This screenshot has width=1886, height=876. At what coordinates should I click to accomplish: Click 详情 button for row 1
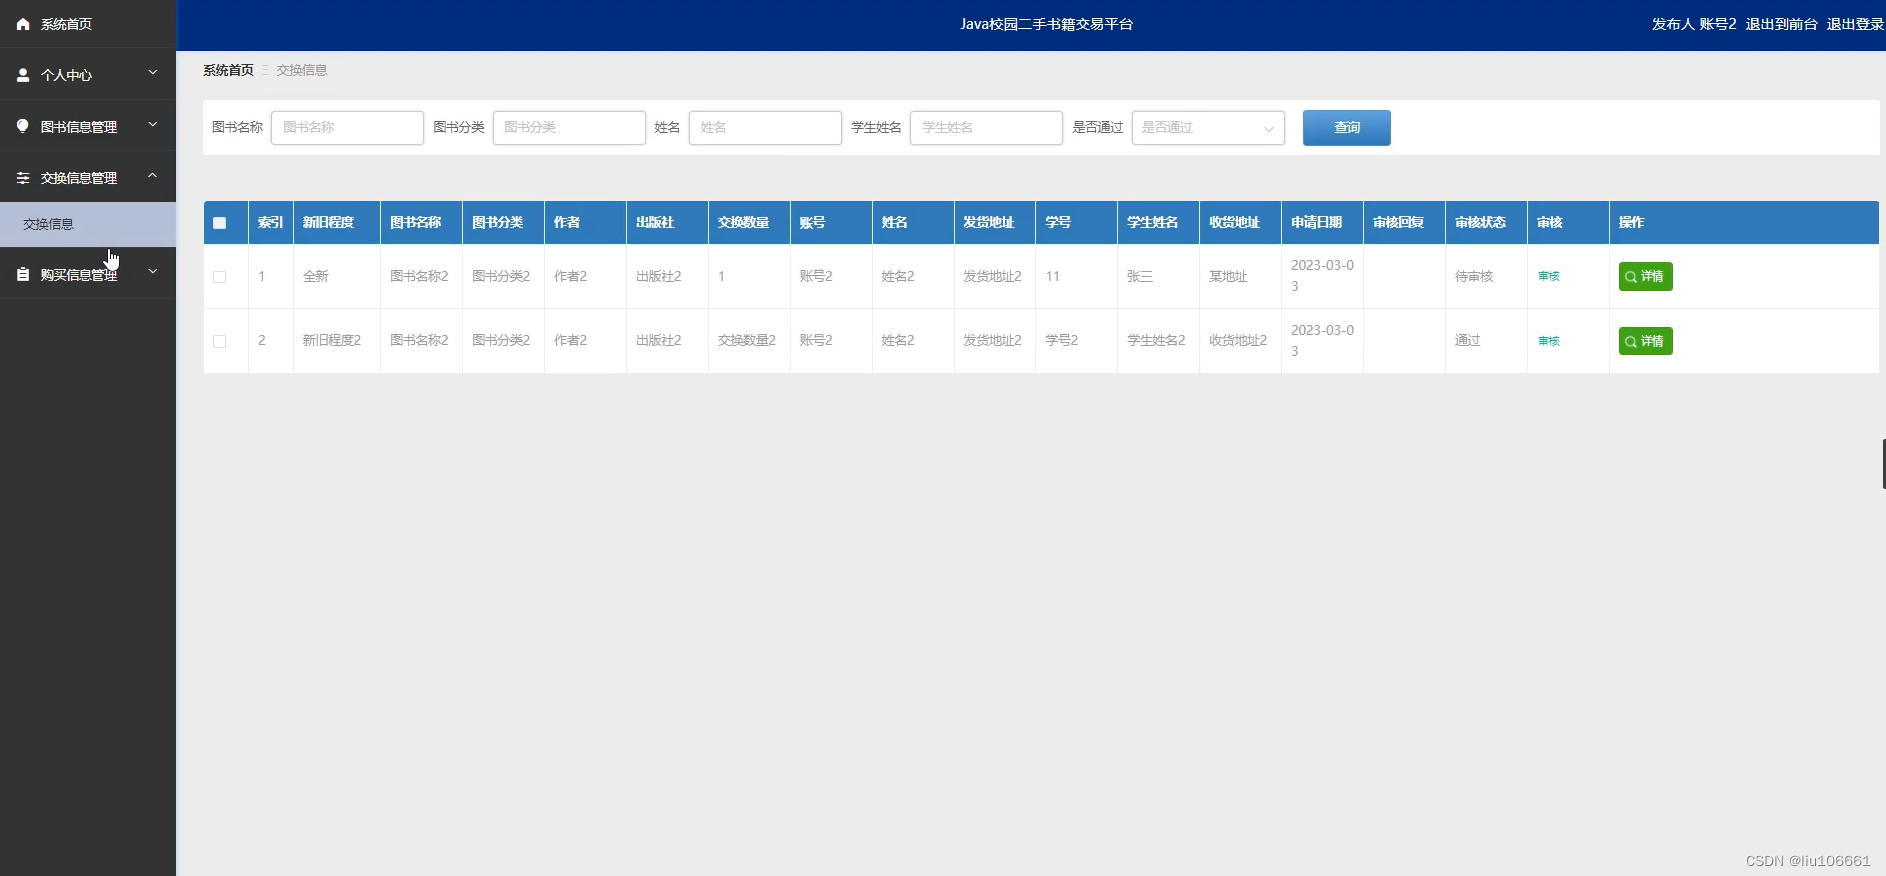point(1645,277)
